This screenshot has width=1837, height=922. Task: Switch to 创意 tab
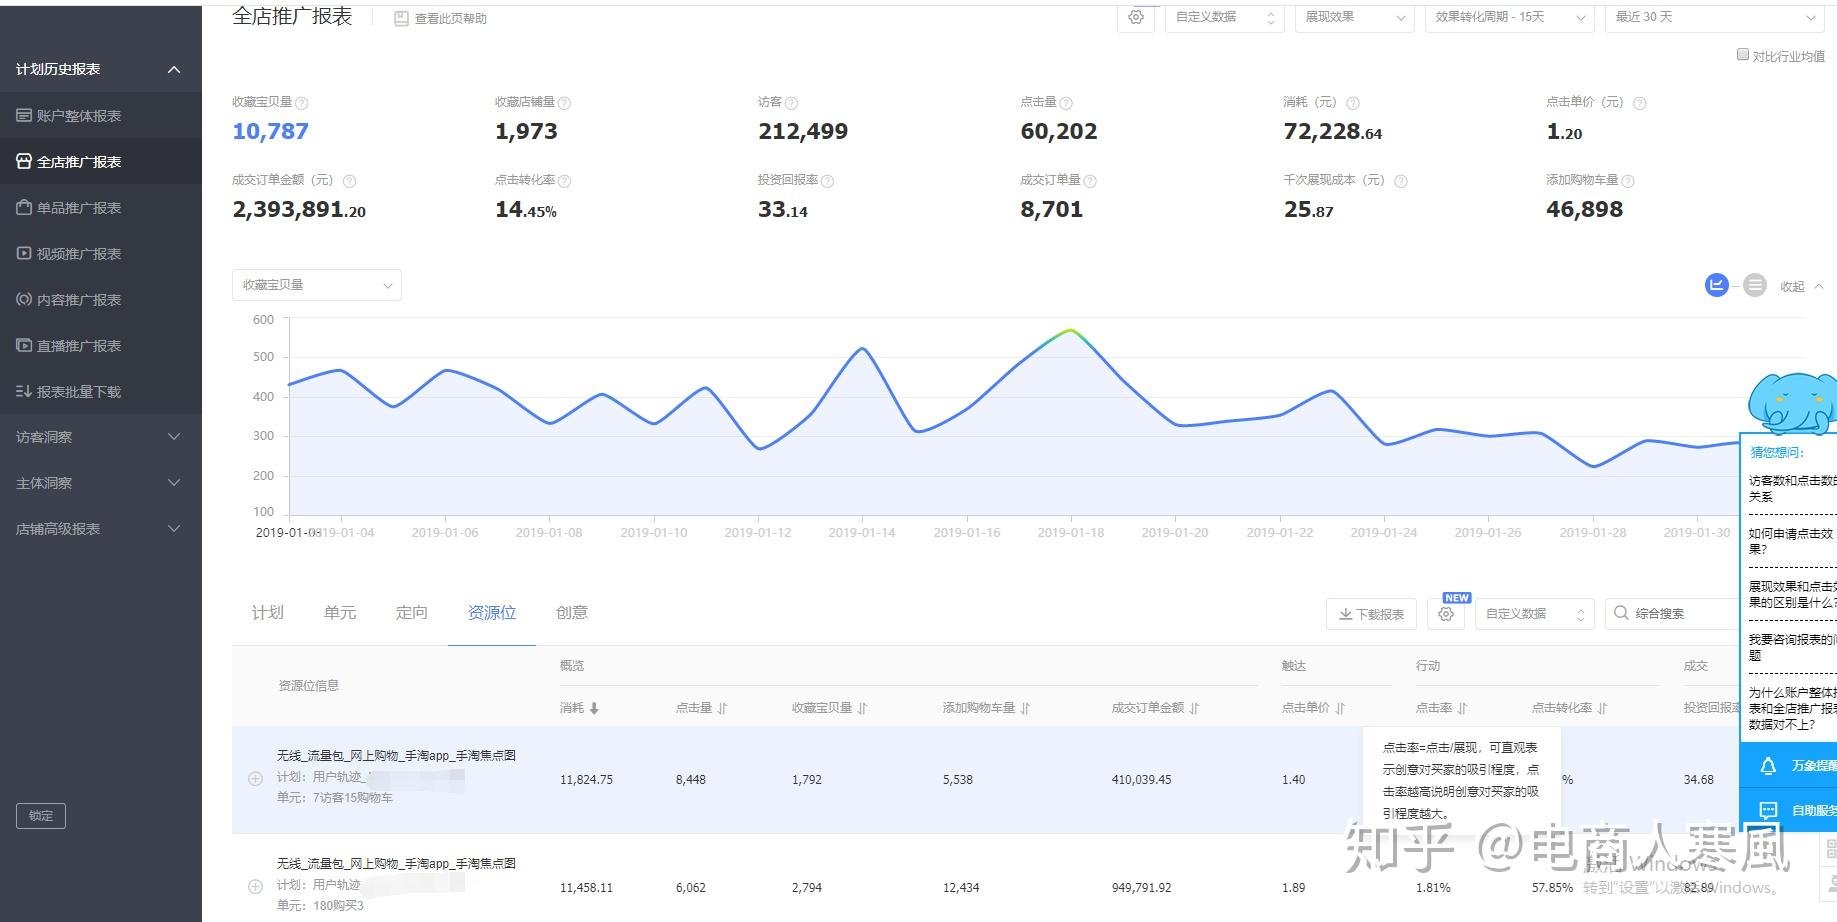pos(572,612)
